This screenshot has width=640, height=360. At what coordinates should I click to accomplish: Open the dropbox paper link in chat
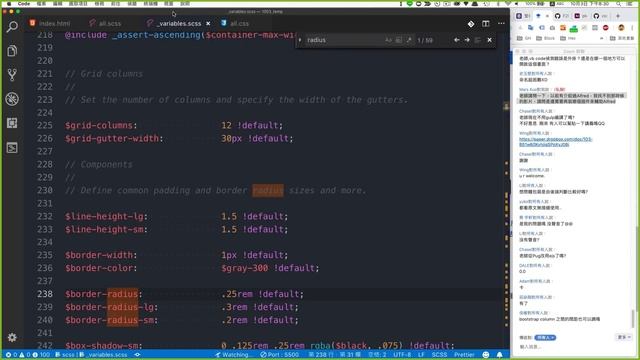(555, 142)
